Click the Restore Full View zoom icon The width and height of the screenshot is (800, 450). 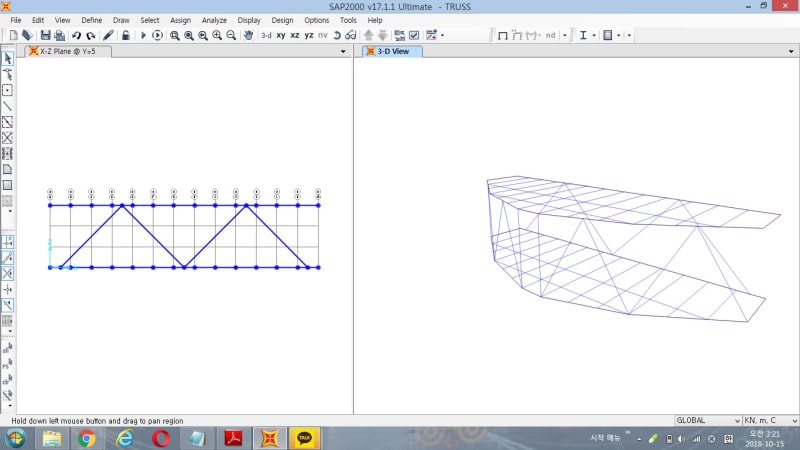pyautogui.click(x=189, y=35)
